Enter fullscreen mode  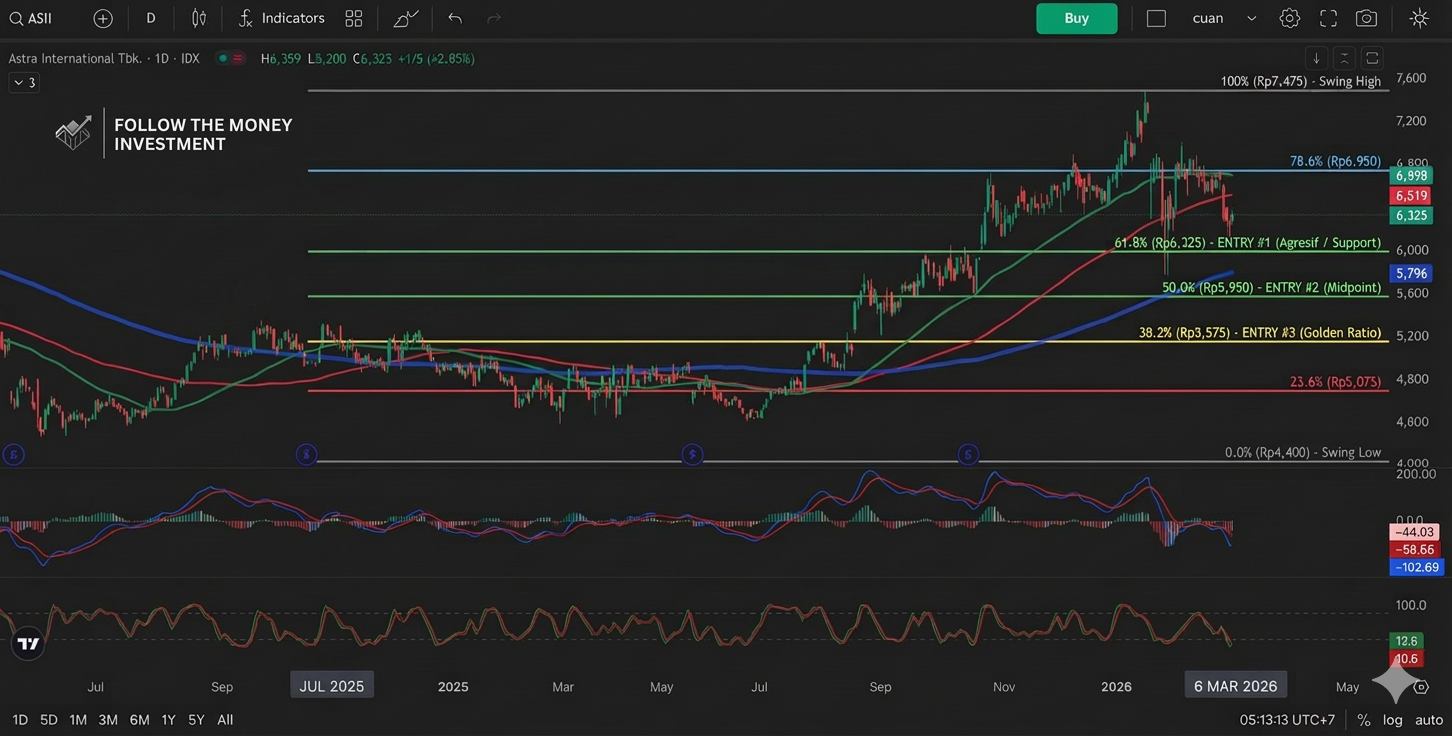[x=1328, y=18]
